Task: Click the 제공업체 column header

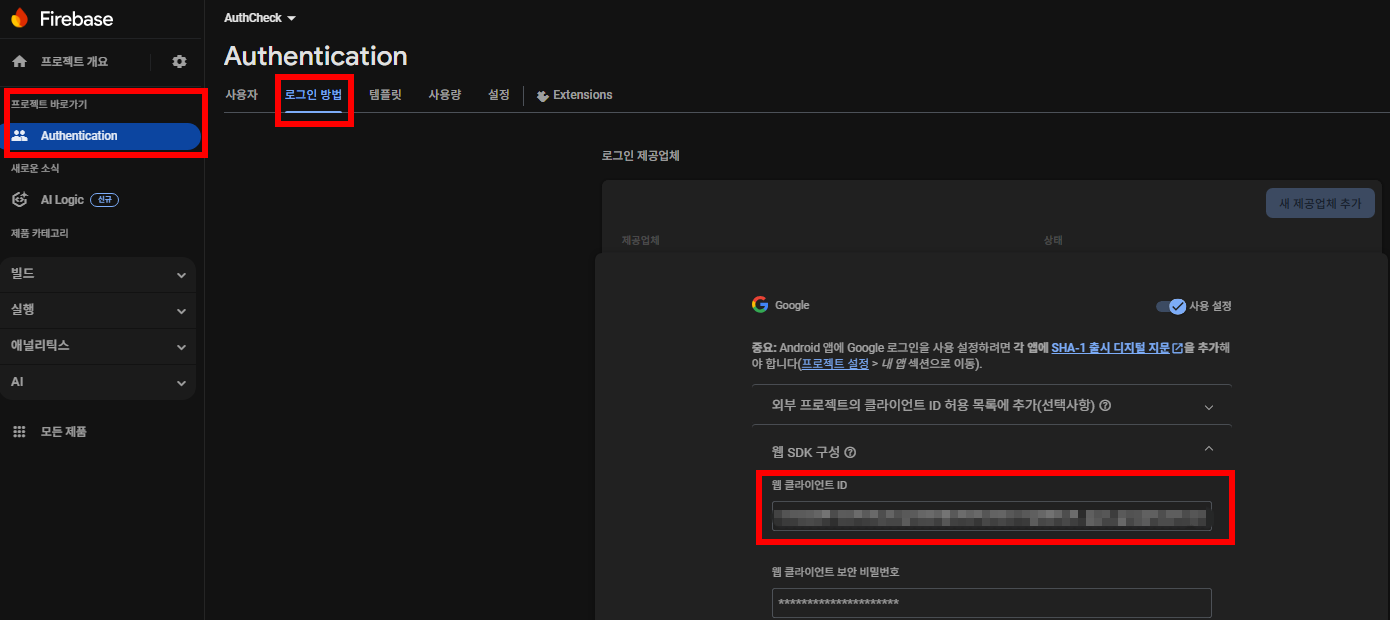Action: coord(640,241)
